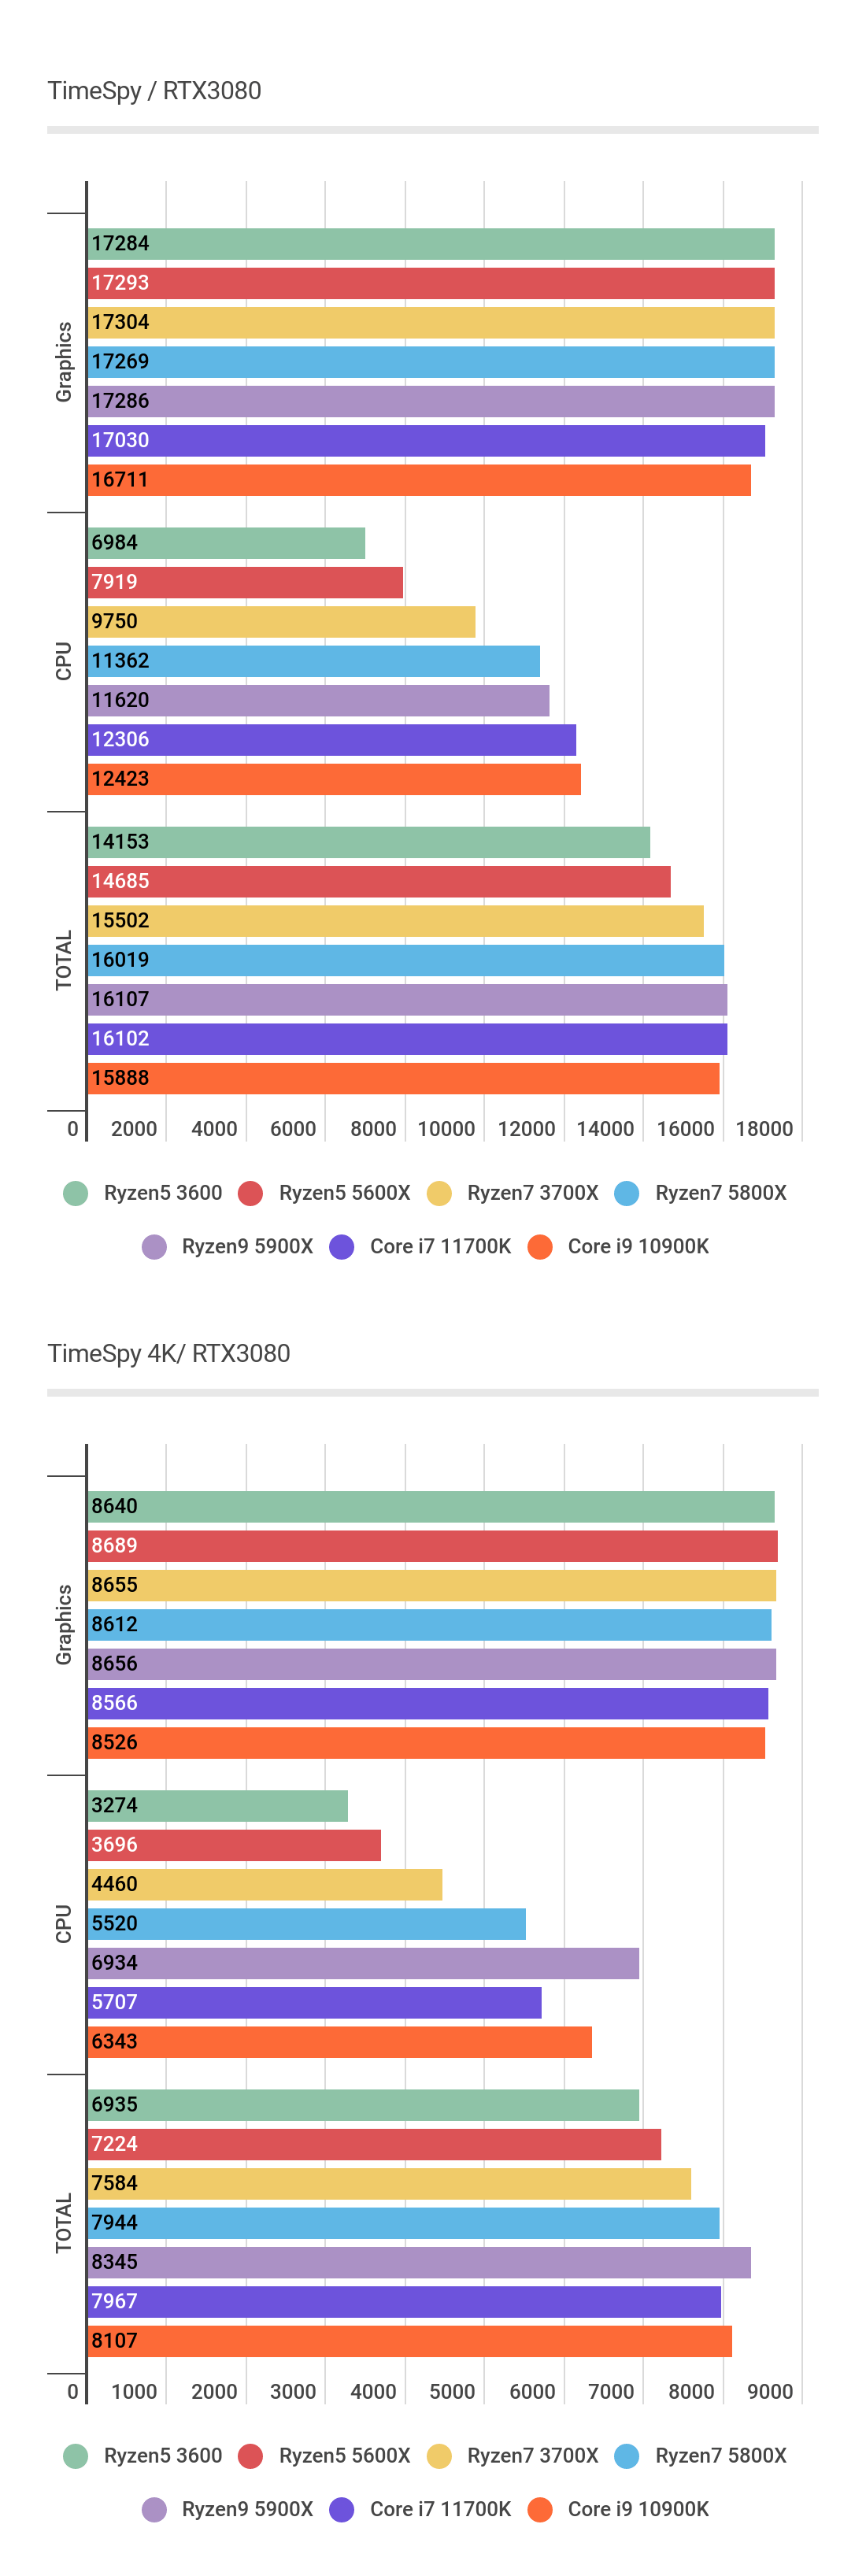The height and width of the screenshot is (2576, 866).
Task: Click the Ryzen5 3600 legend dot in TimeSpy 4K chart
Action: pyautogui.click(x=76, y=2455)
